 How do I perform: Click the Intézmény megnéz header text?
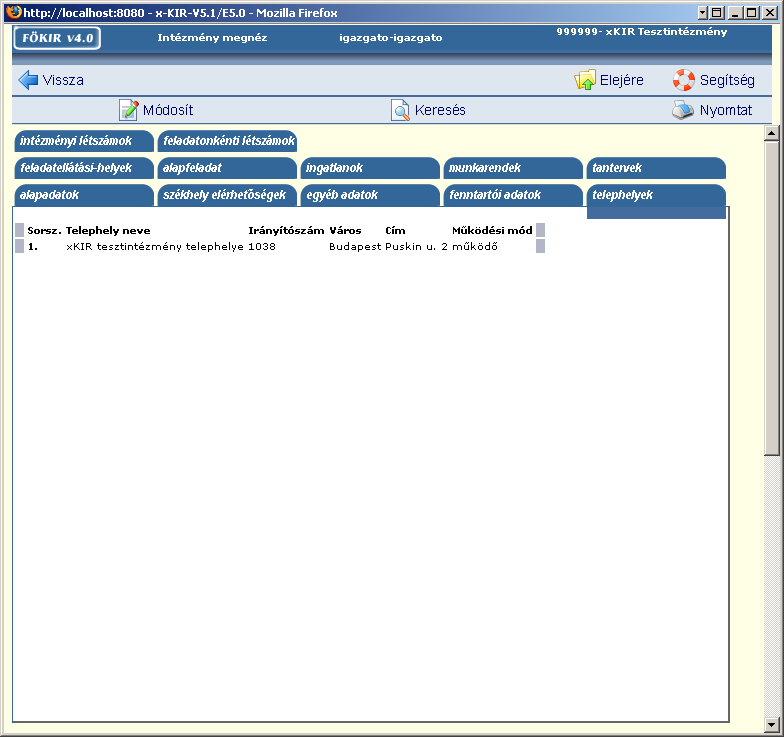pyautogui.click(x=212, y=38)
